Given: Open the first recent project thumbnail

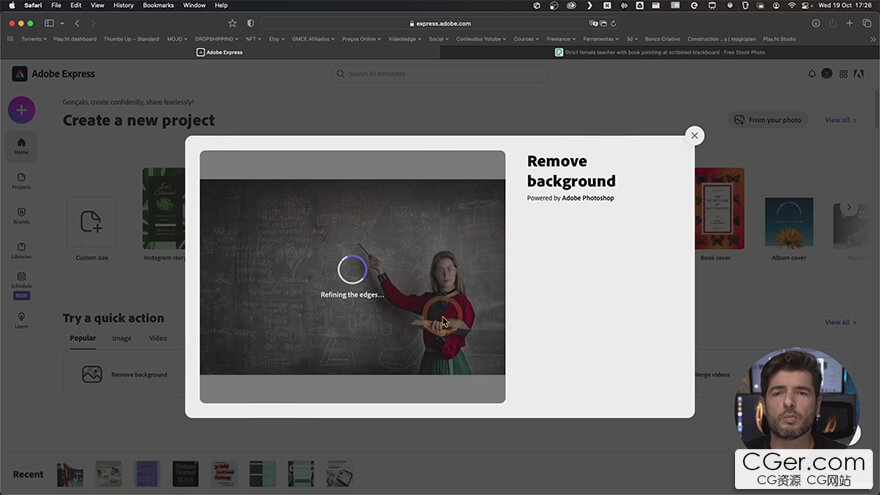Looking at the screenshot, I should [x=70, y=474].
